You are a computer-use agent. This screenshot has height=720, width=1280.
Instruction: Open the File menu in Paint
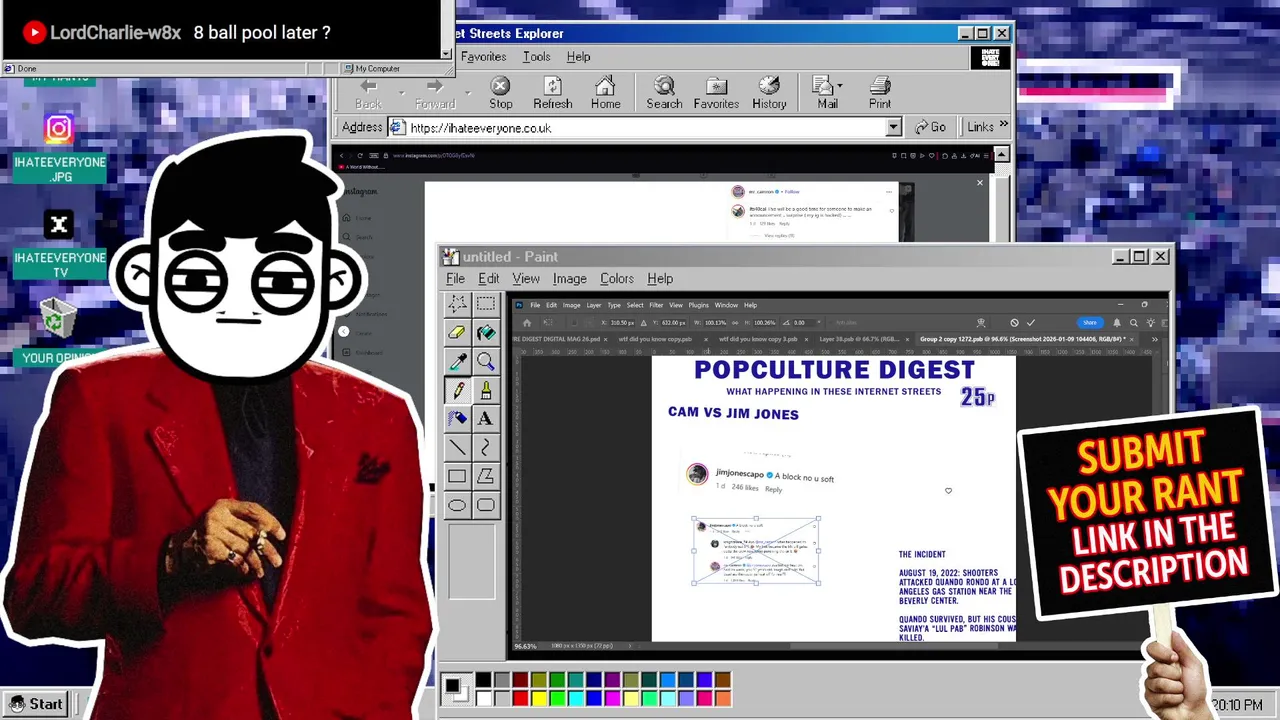coord(455,279)
